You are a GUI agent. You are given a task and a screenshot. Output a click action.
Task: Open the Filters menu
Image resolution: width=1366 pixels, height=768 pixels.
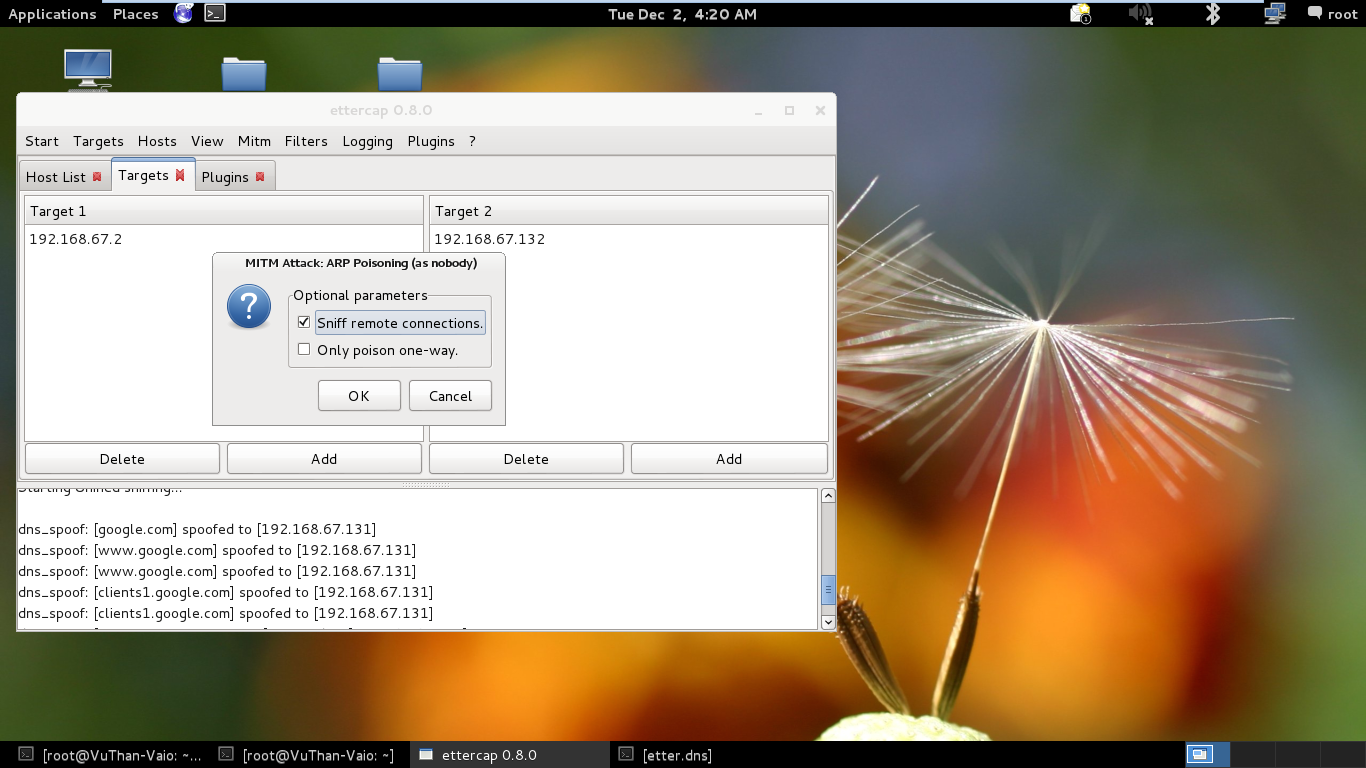[x=306, y=141]
